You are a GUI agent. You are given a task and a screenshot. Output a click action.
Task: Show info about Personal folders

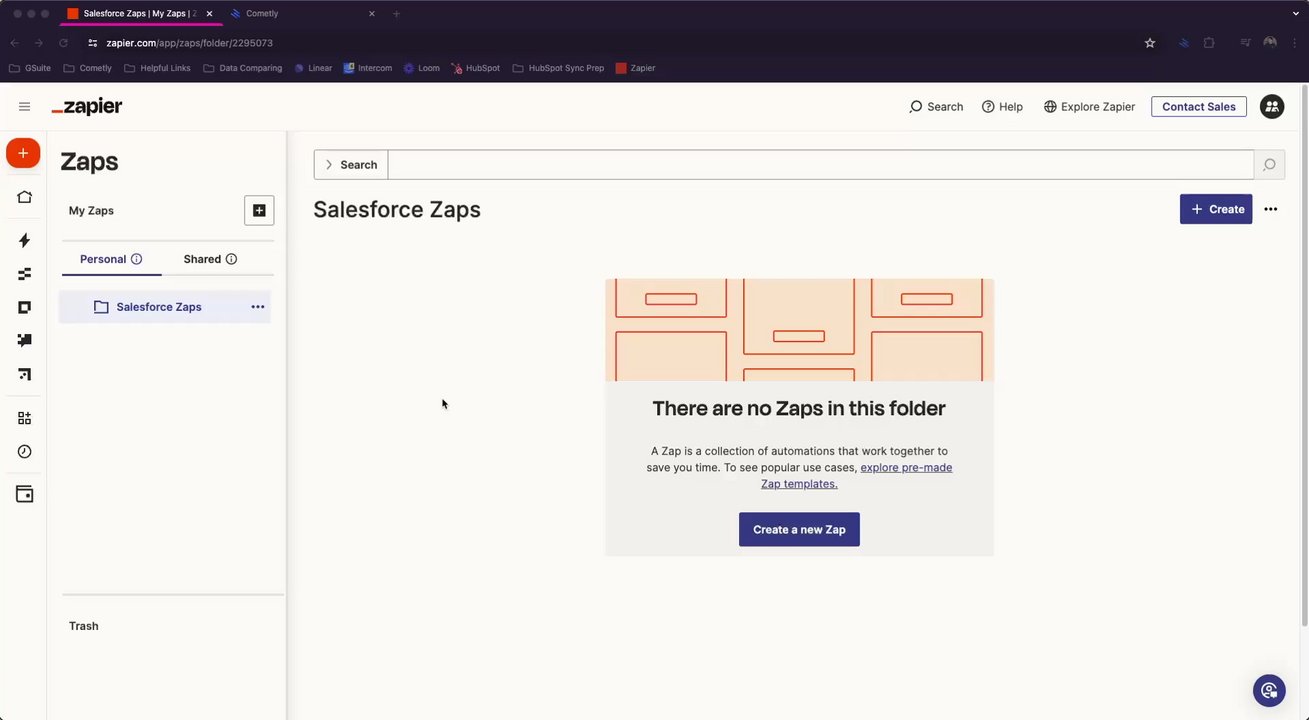coord(137,259)
